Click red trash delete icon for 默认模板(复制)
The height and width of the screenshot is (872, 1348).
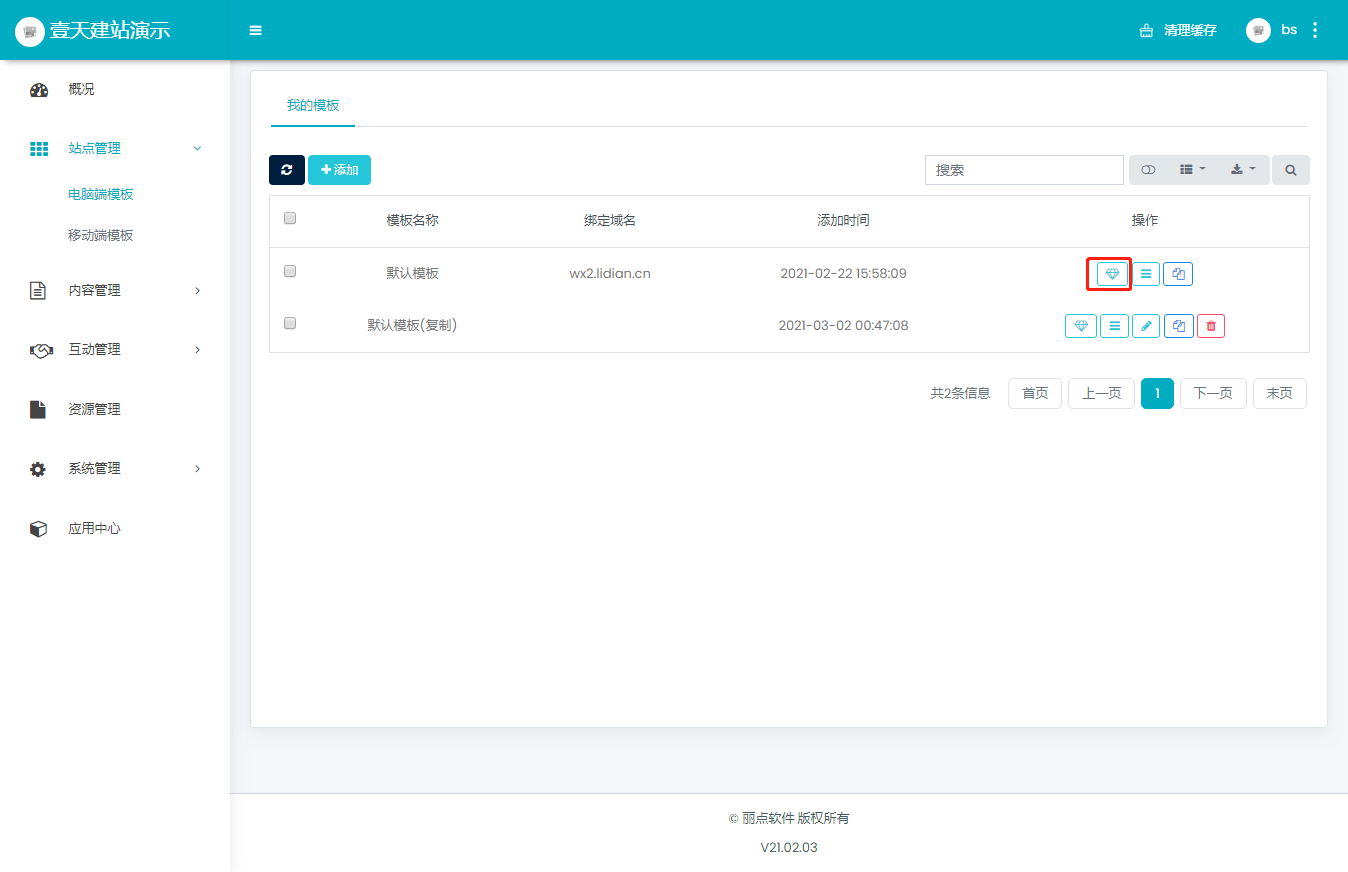tap(1211, 326)
